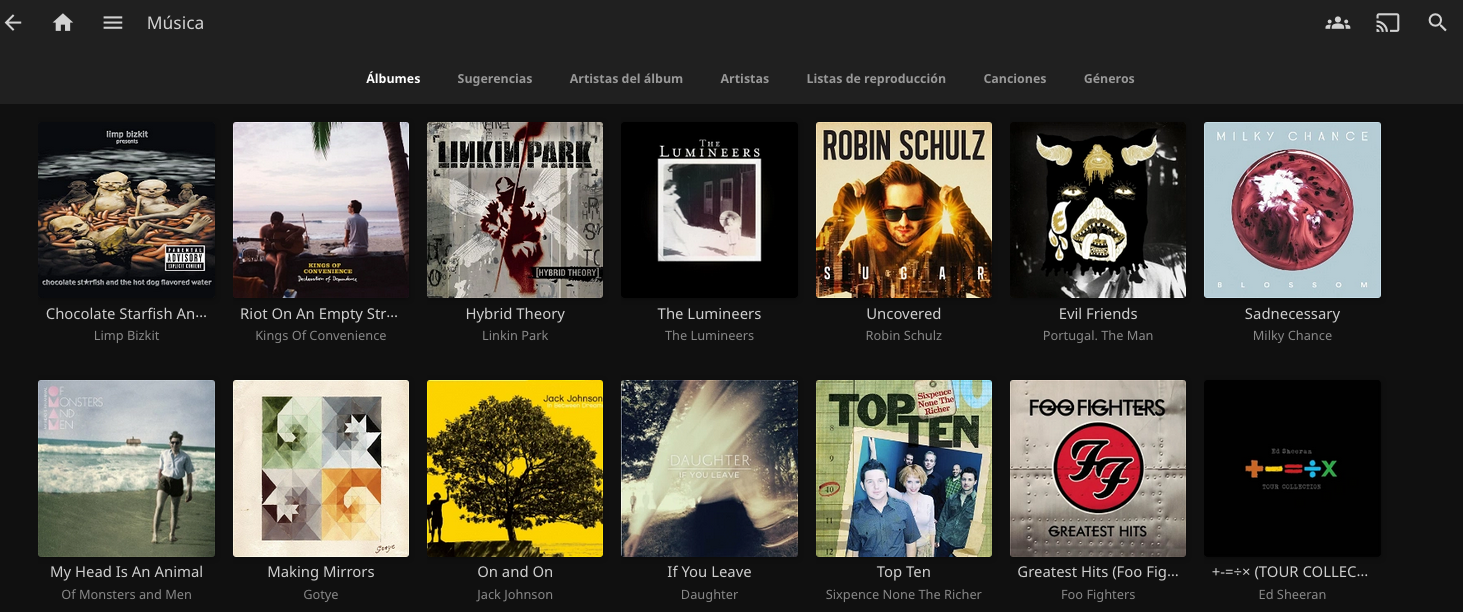Viewport: 1463px width, 612px height.
Task: Switch to the Géneros tab
Action: coord(1109,78)
